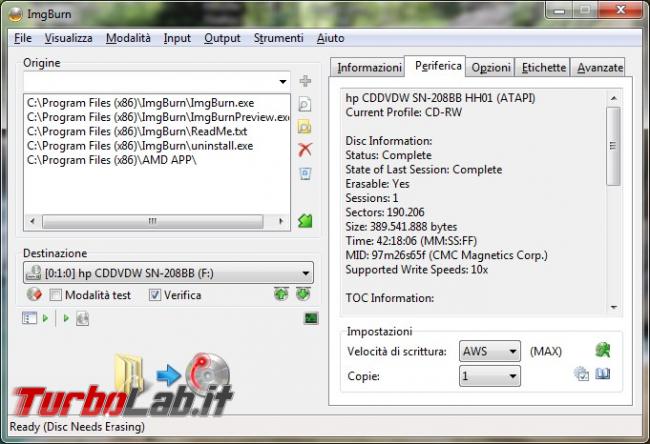Open the Visualizza menu
The width and height of the screenshot is (650, 444).
pos(68,38)
